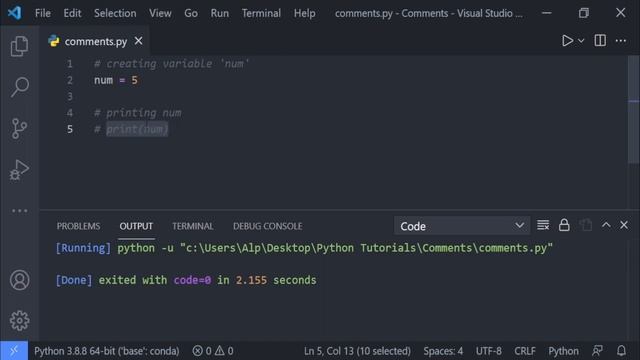The height and width of the screenshot is (360, 640).
Task: Maximize the panel with chevron up
Action: [x=606, y=224]
